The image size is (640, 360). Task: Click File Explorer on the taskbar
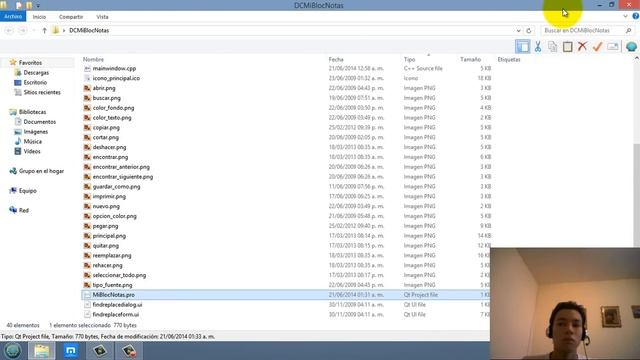42,351
